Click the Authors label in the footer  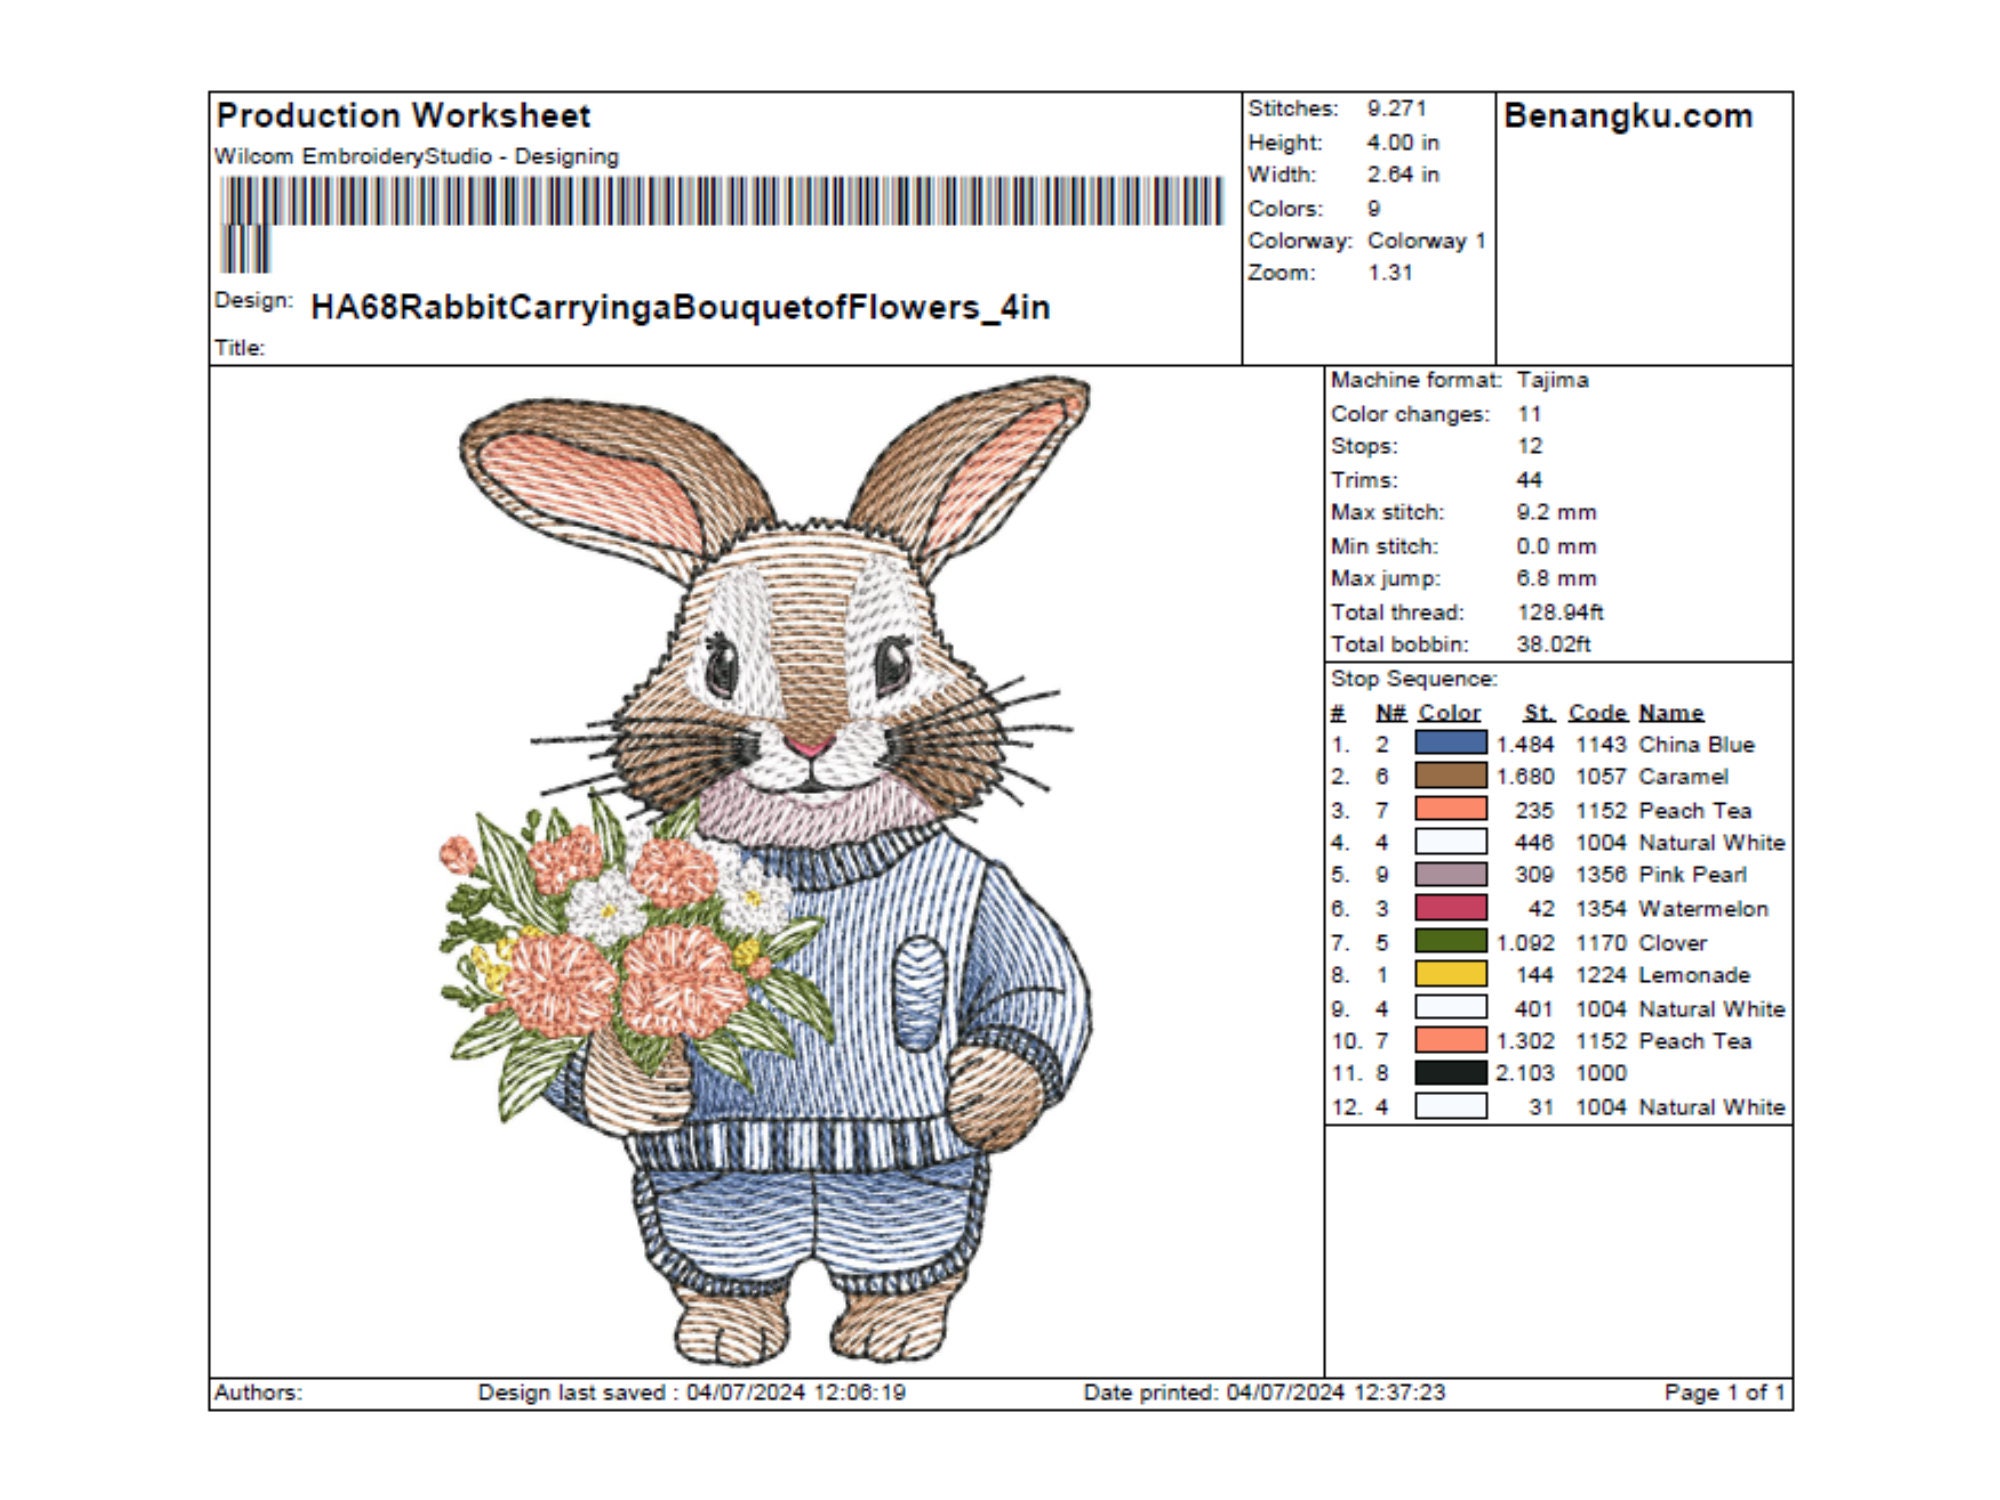tap(258, 1392)
